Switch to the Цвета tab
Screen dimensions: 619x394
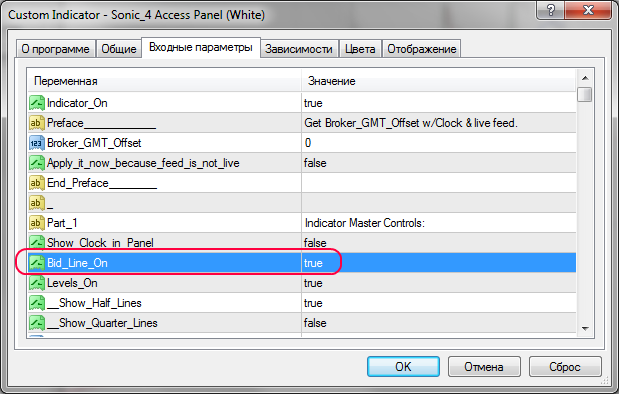pos(360,49)
